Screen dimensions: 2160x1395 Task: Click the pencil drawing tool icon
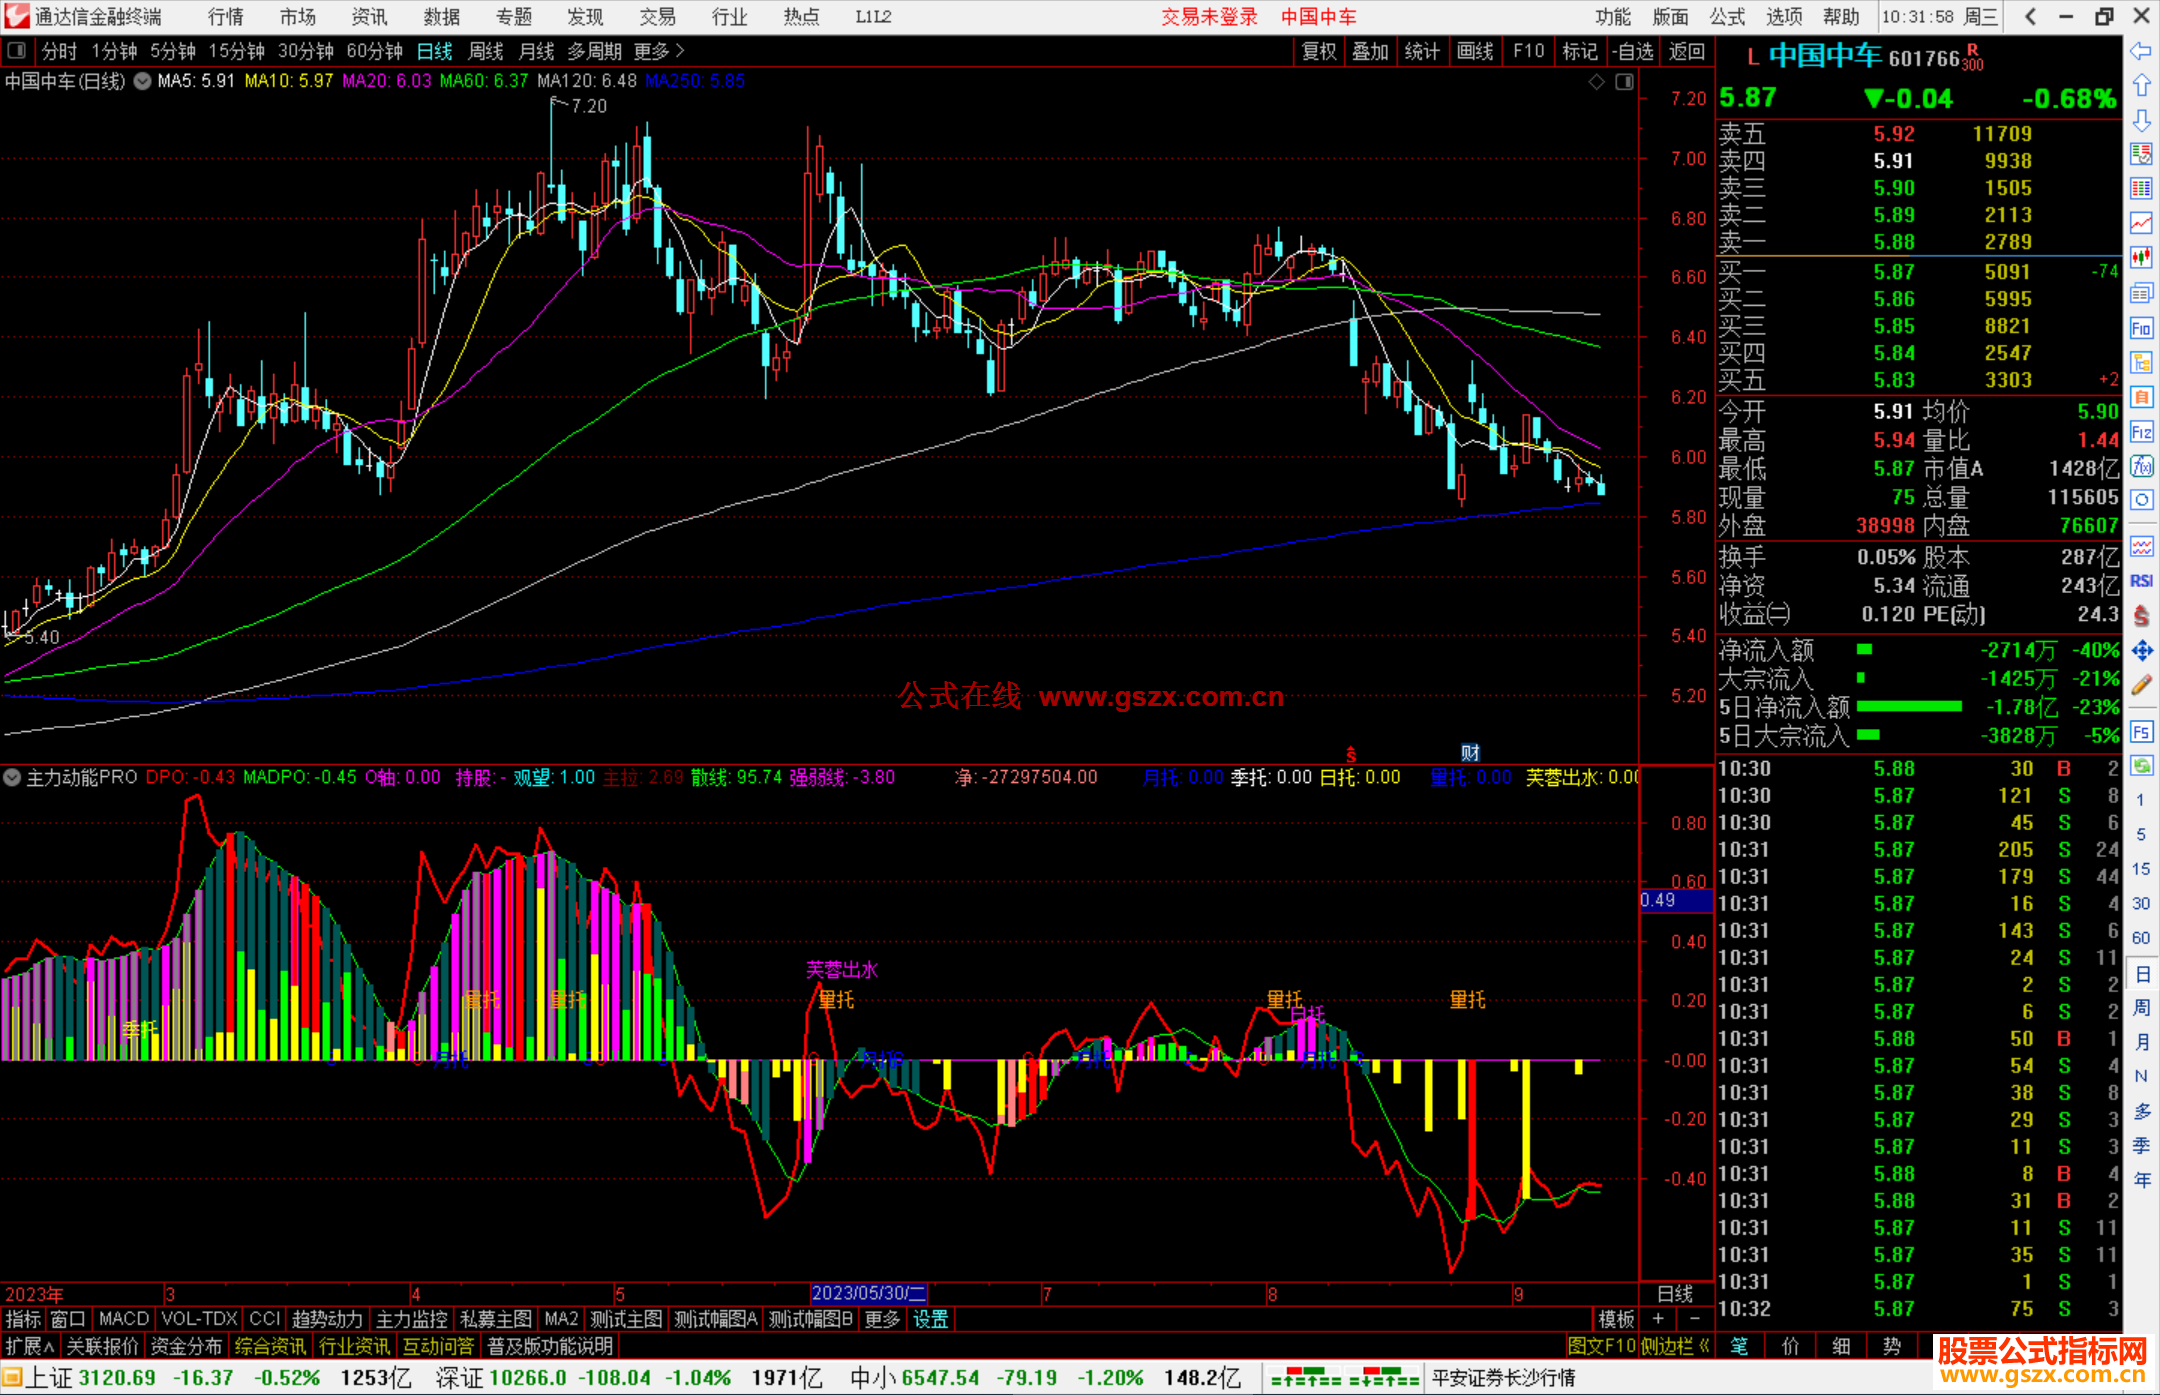coord(2141,685)
